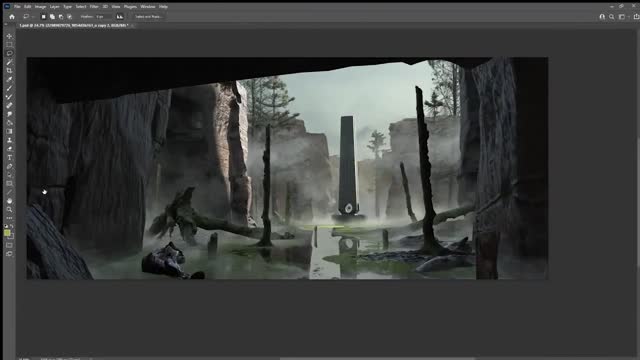
Task: Go to the Home screen icon
Action: coord(12,17)
